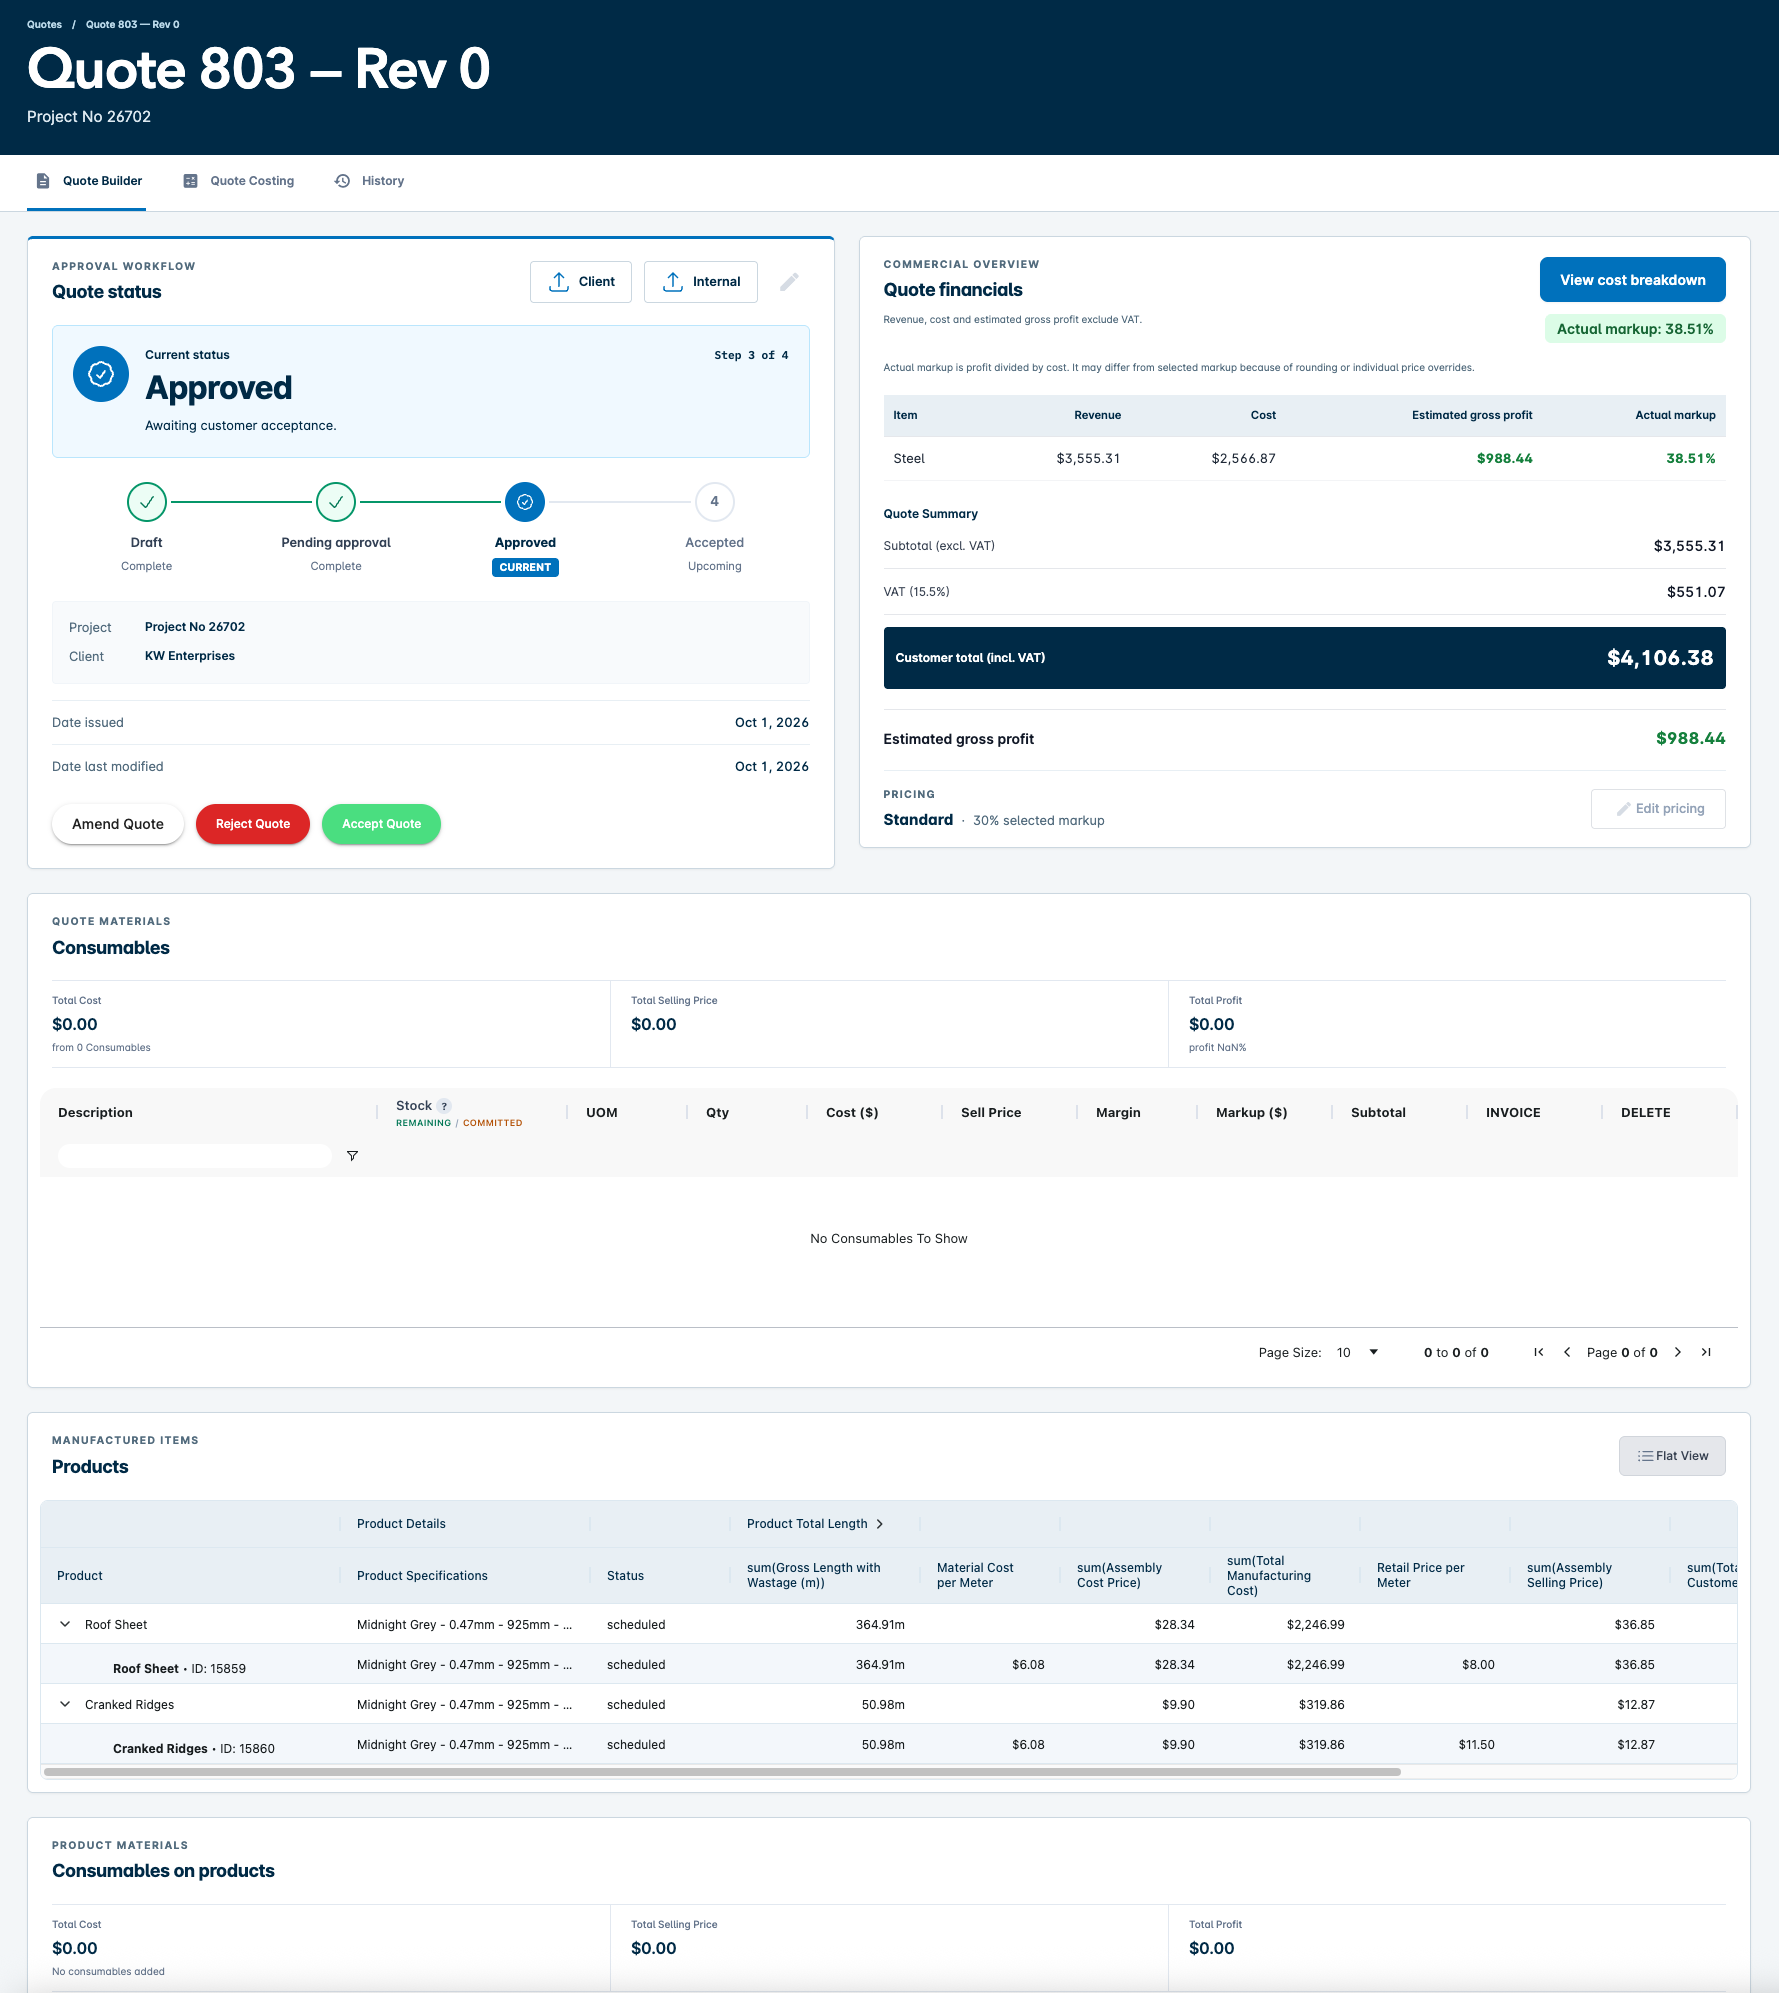Click the Sell Price column header
Viewport: 1779px width, 1993px height.
[991, 1113]
